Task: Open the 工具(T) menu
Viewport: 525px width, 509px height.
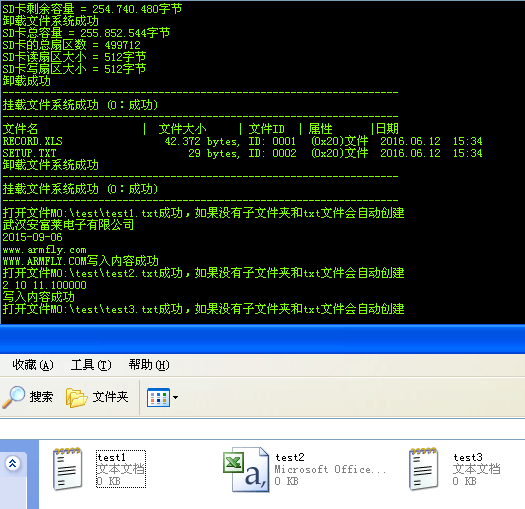Action: pyautogui.click(x=91, y=365)
